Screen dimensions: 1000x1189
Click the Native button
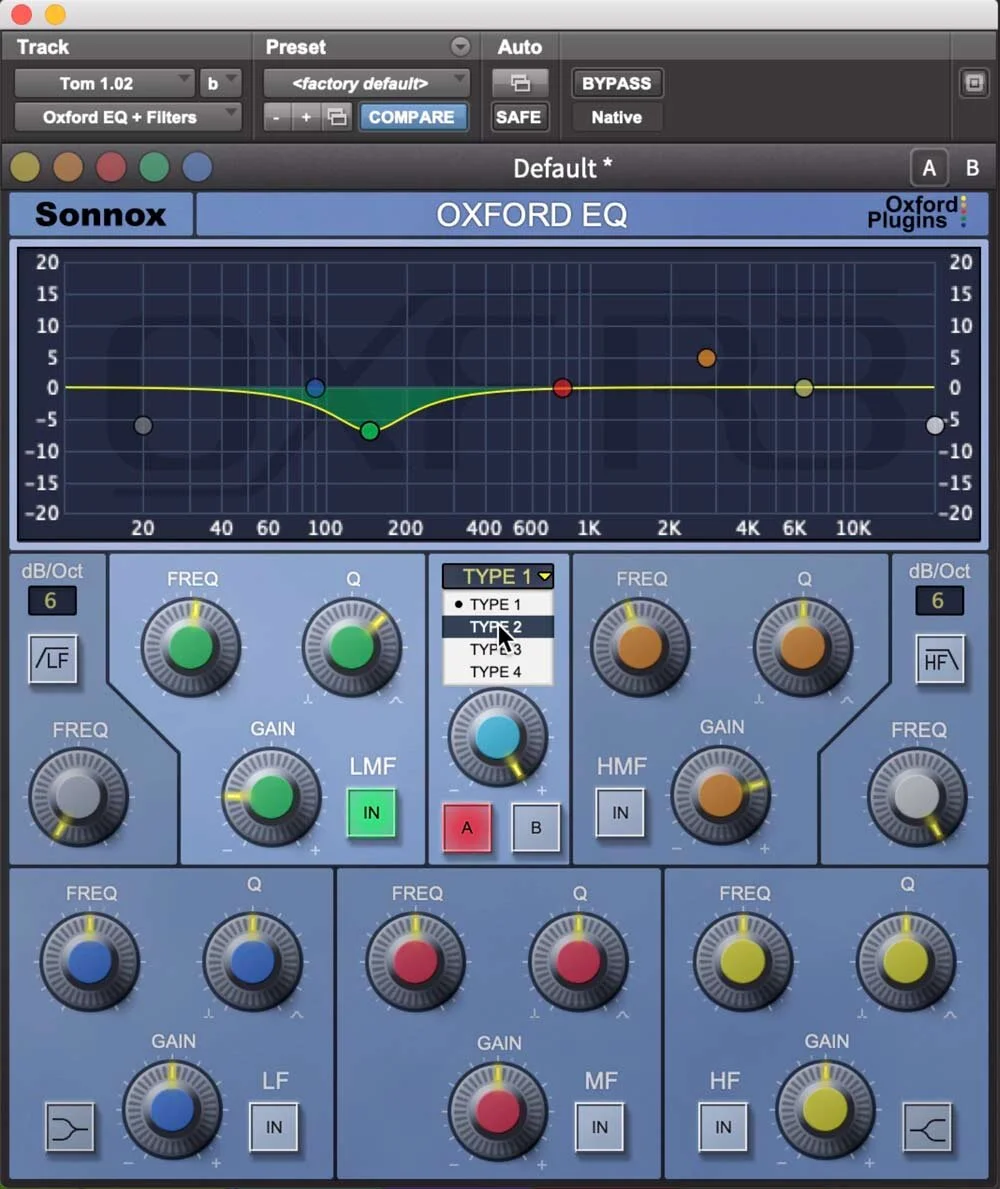click(616, 117)
